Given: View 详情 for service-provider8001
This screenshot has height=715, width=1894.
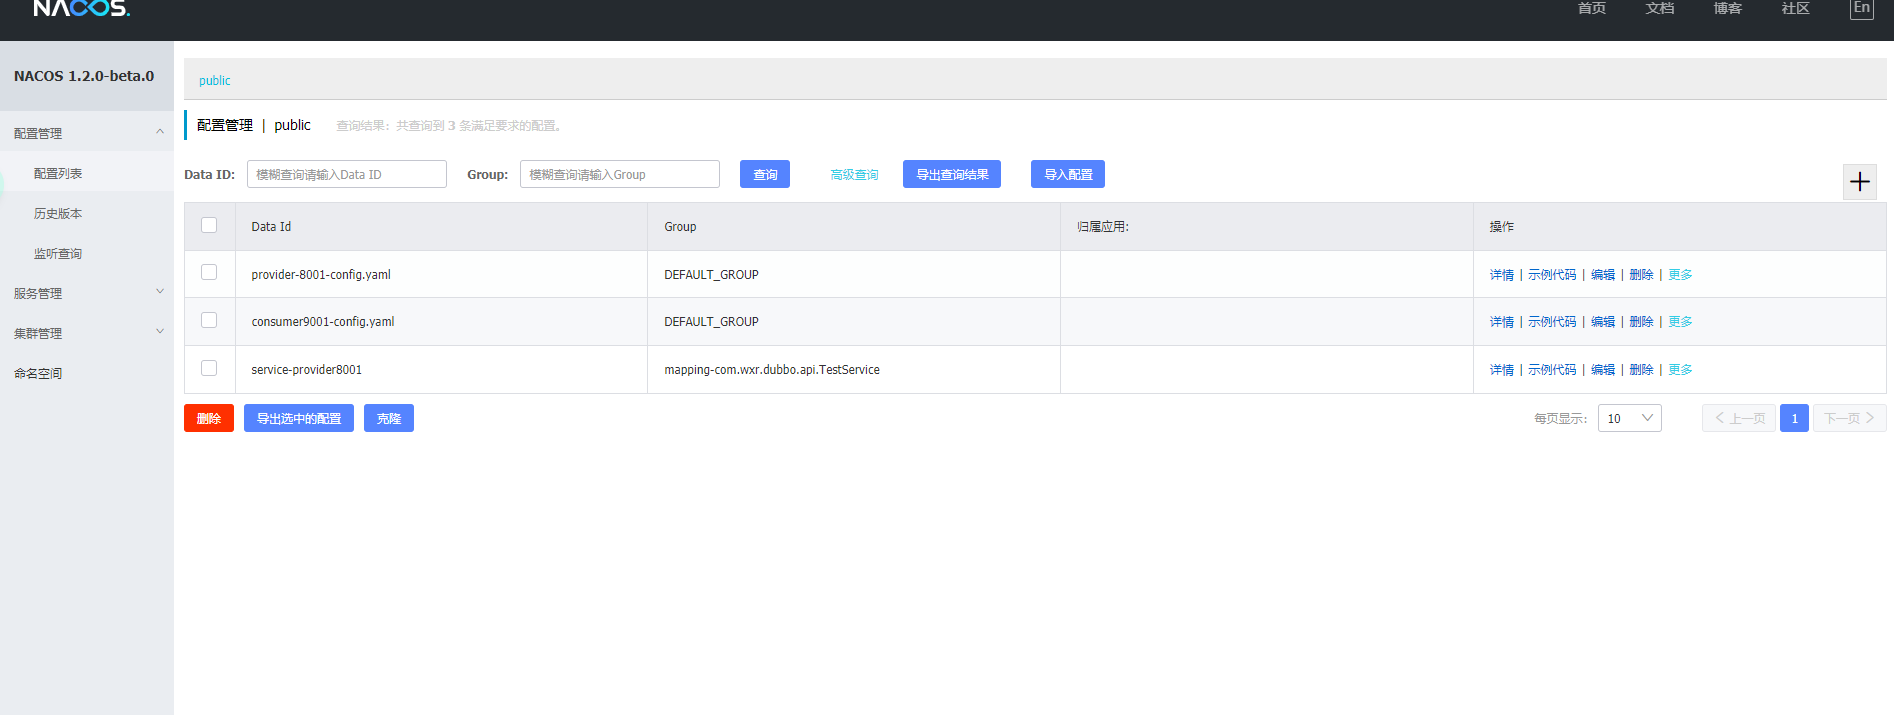Looking at the screenshot, I should (1502, 369).
